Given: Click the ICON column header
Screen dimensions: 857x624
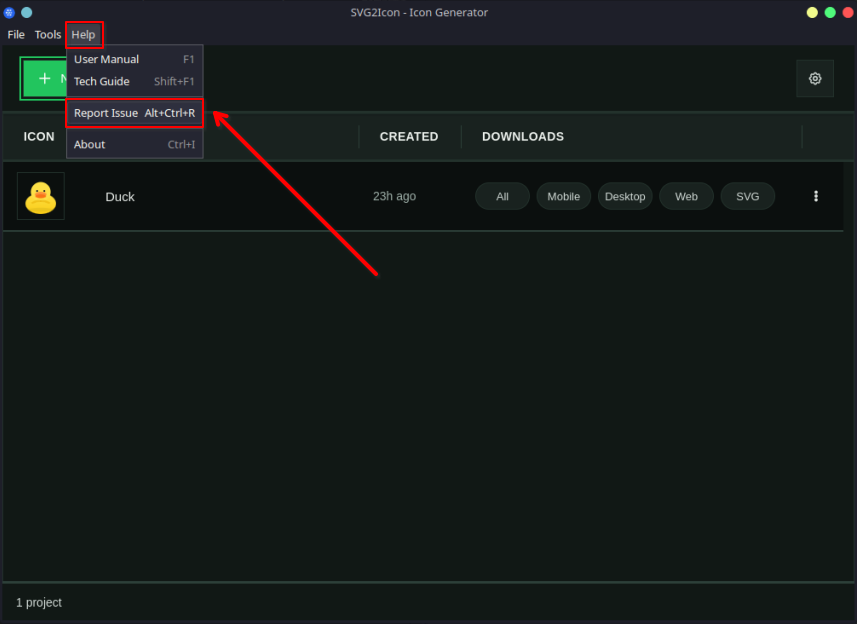Looking at the screenshot, I should [38, 136].
